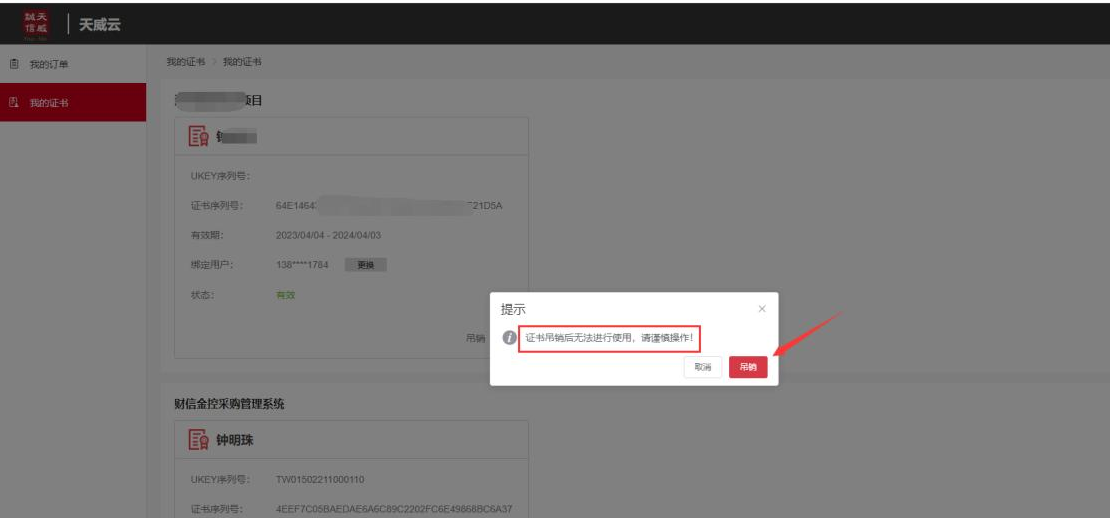Image resolution: width=1110 pixels, height=518 pixels.
Task: Click the green 有效 status label
Action: point(286,295)
